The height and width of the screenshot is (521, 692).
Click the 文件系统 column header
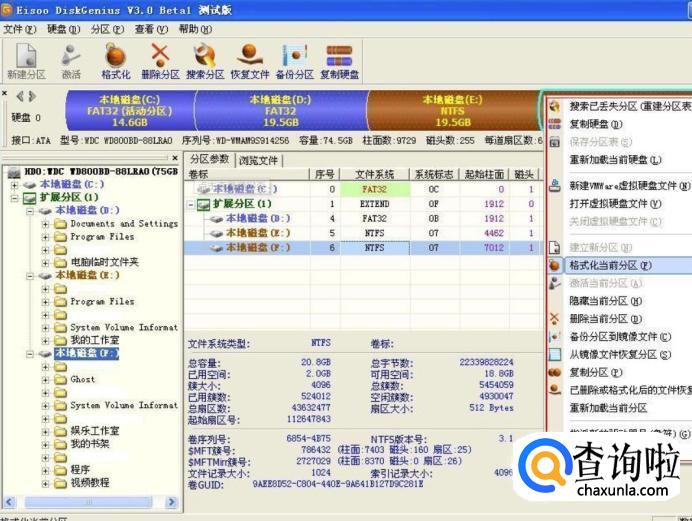coord(375,175)
